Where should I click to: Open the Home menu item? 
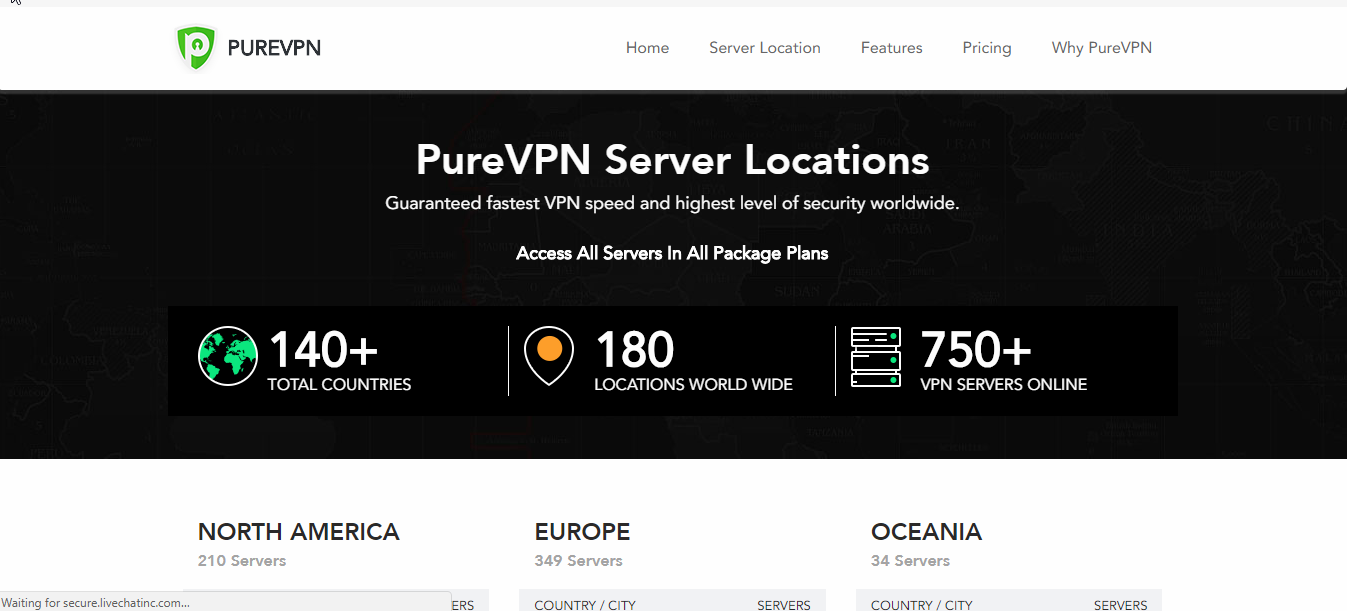coord(647,48)
